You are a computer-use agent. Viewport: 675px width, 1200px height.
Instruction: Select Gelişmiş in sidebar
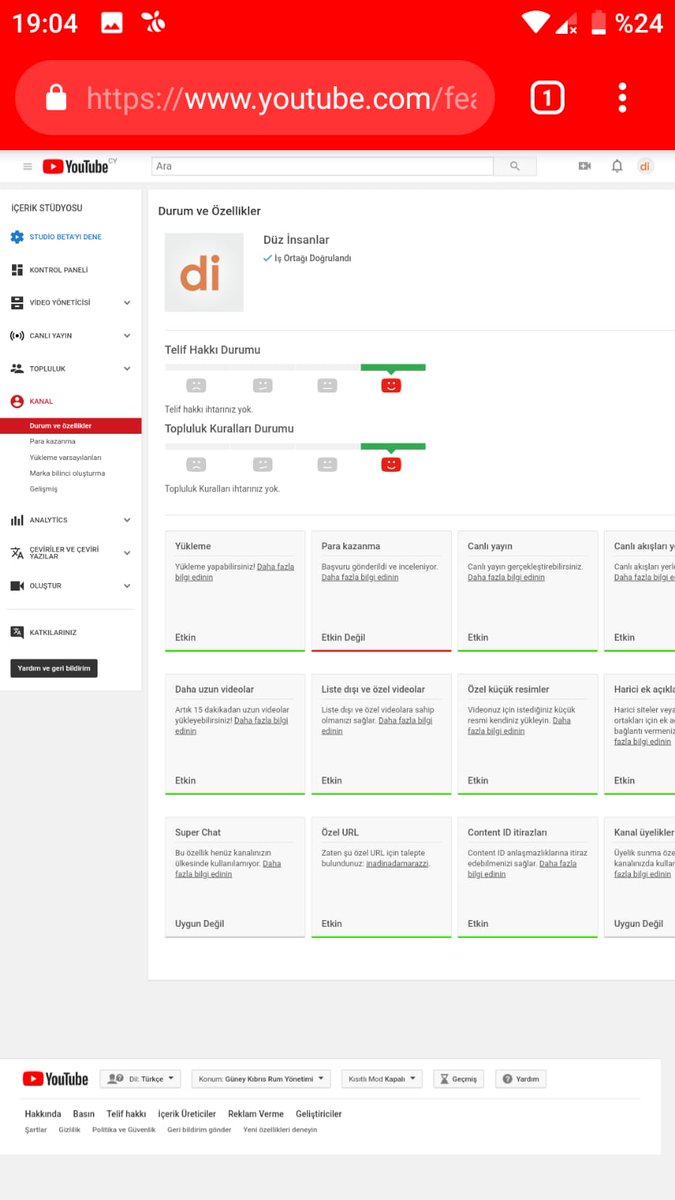pos(44,489)
